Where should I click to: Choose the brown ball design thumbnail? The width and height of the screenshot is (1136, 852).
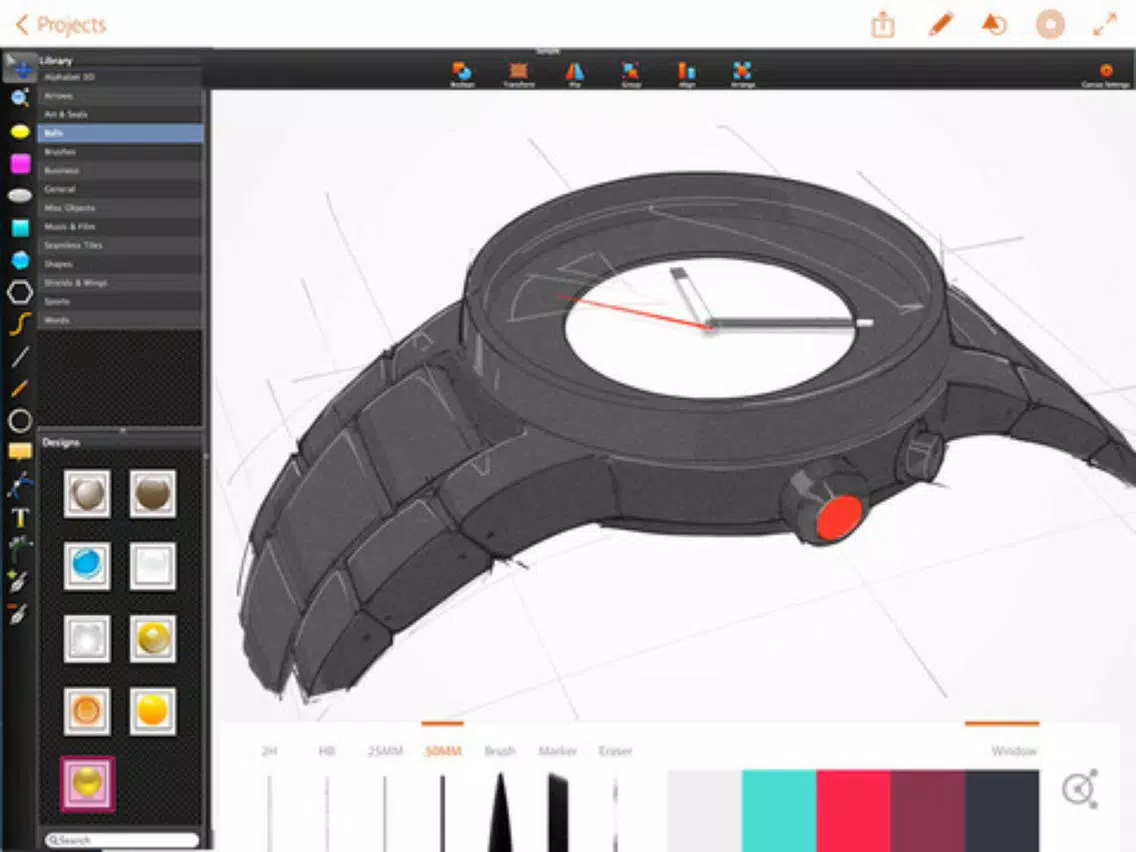pos(153,493)
